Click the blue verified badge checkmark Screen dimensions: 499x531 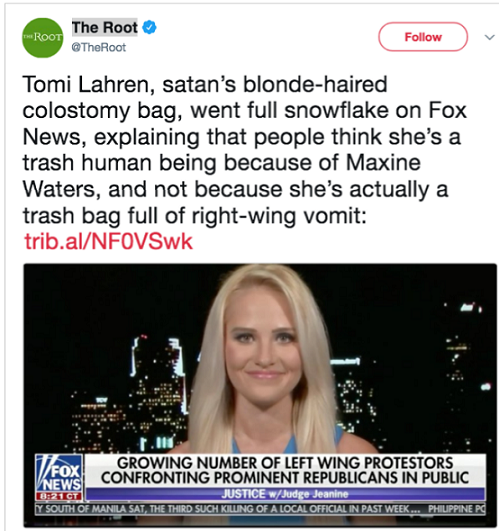149,27
